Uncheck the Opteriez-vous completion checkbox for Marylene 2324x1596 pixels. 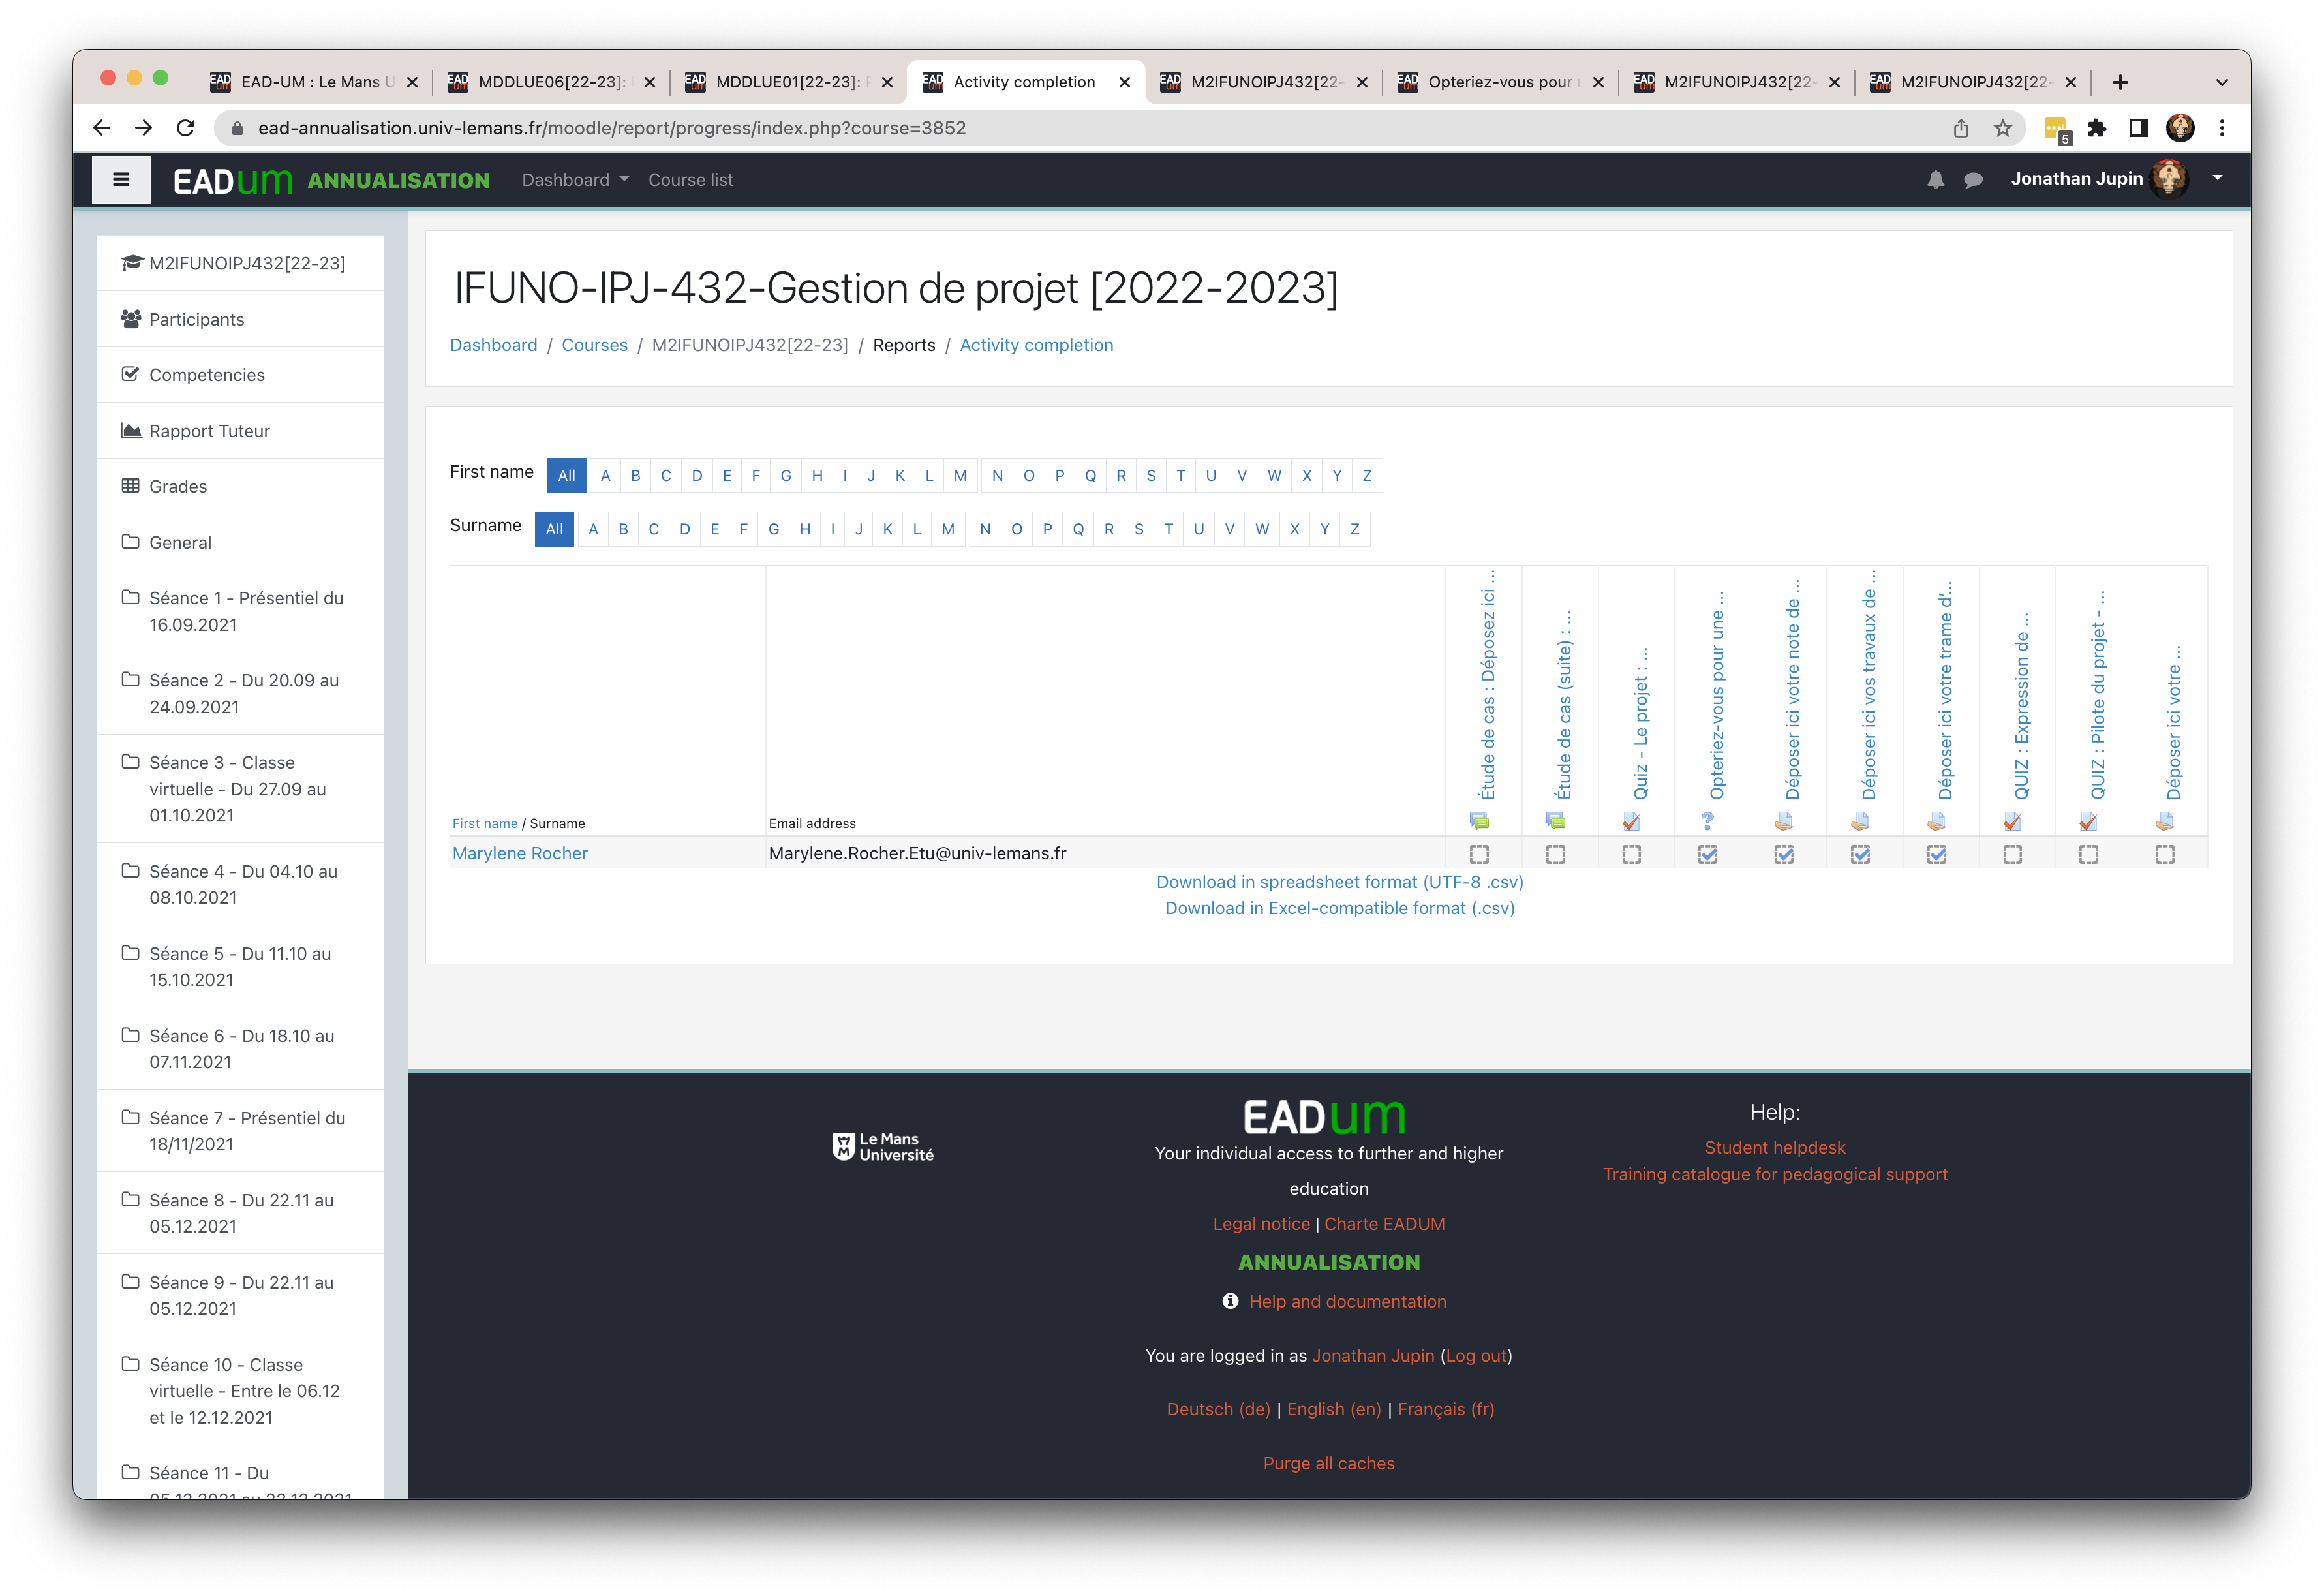coord(1708,855)
